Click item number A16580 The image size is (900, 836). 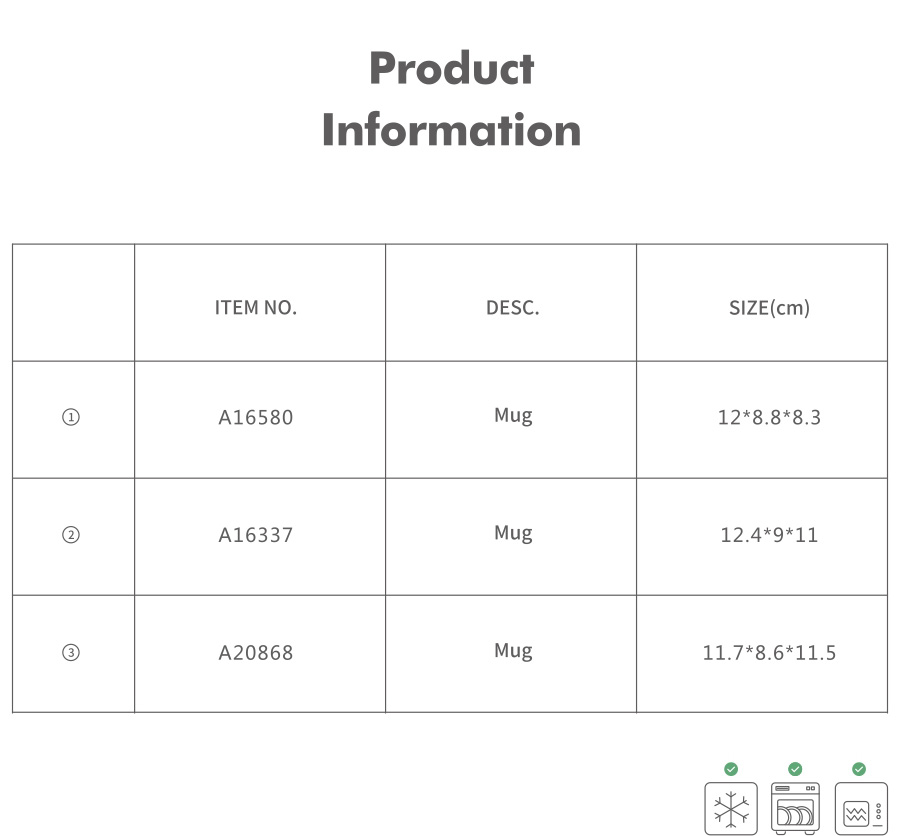256,417
